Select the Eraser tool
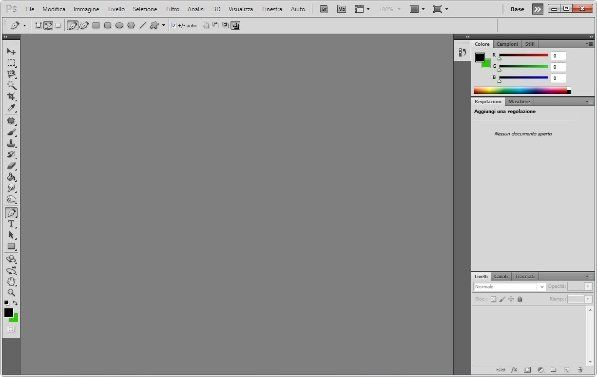 pos(11,166)
